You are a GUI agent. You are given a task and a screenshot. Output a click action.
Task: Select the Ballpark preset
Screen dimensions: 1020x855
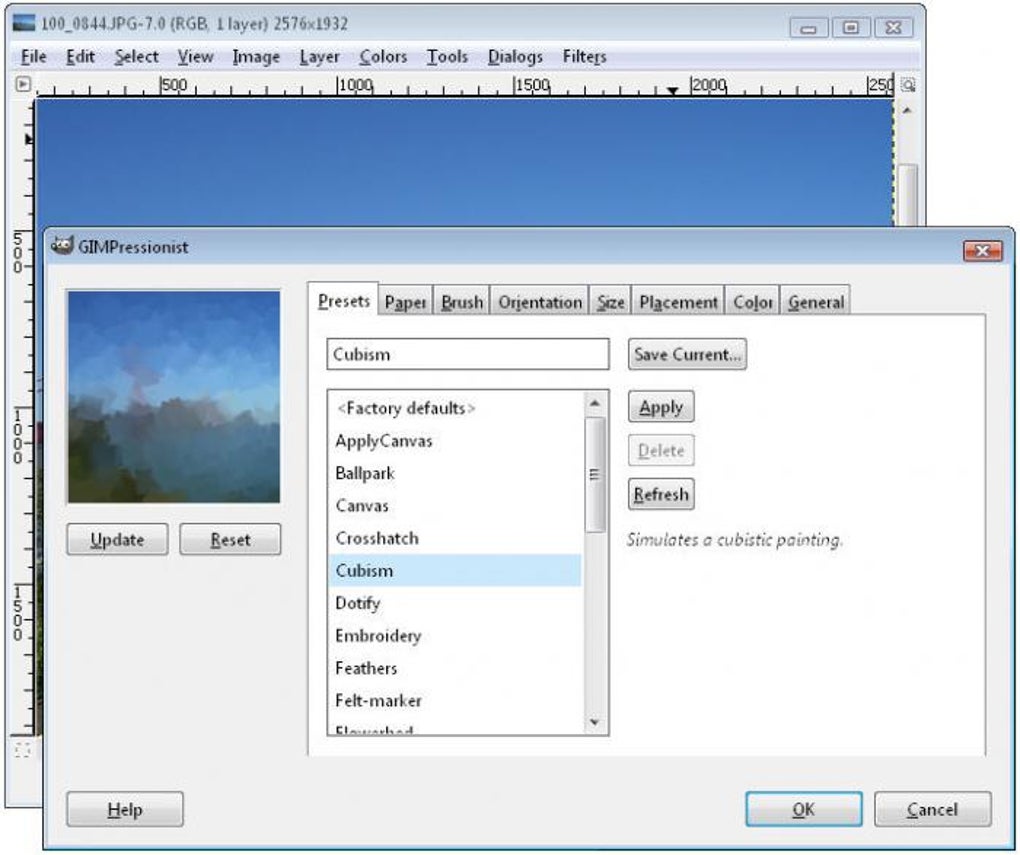[x=455, y=473]
